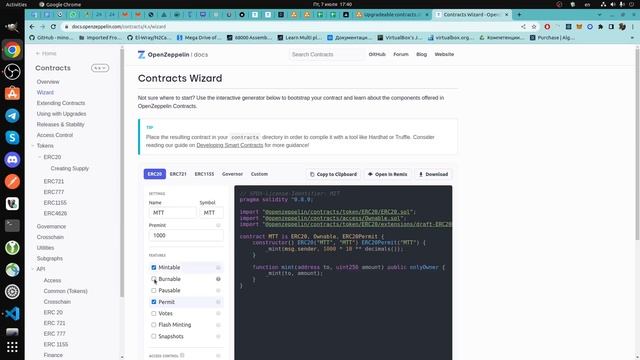Toggle the Access Control checkbox
640x360 pixels.
click(x=182, y=356)
